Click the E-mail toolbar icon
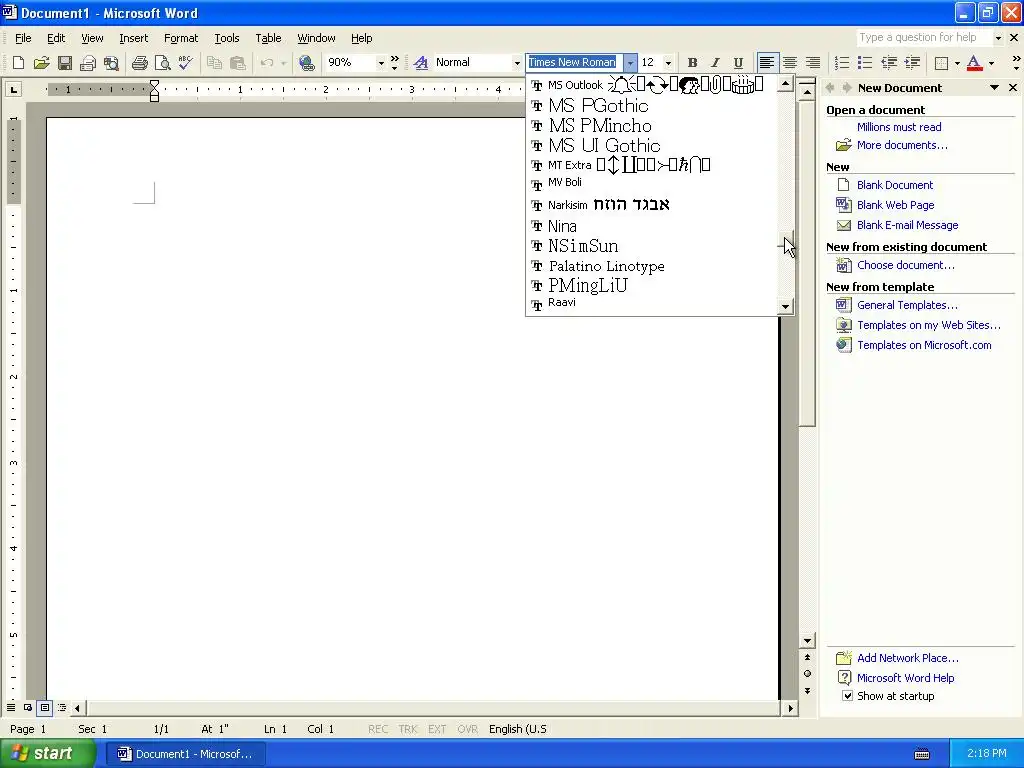This screenshot has height=768, width=1024. (x=88, y=63)
